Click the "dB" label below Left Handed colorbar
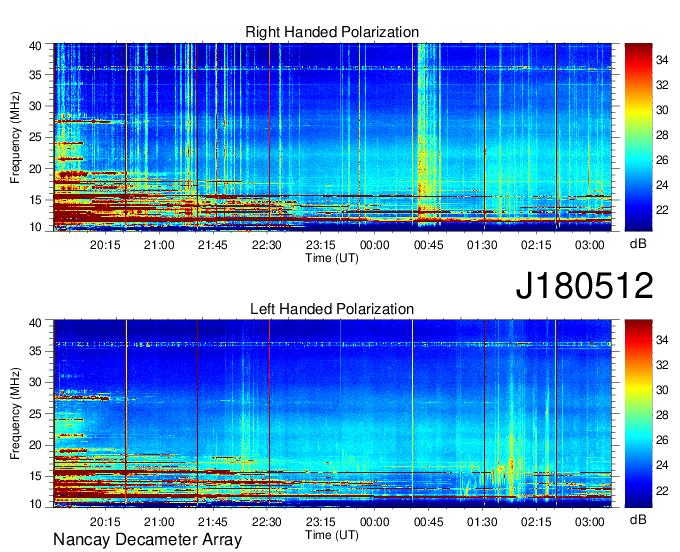 pos(638,520)
